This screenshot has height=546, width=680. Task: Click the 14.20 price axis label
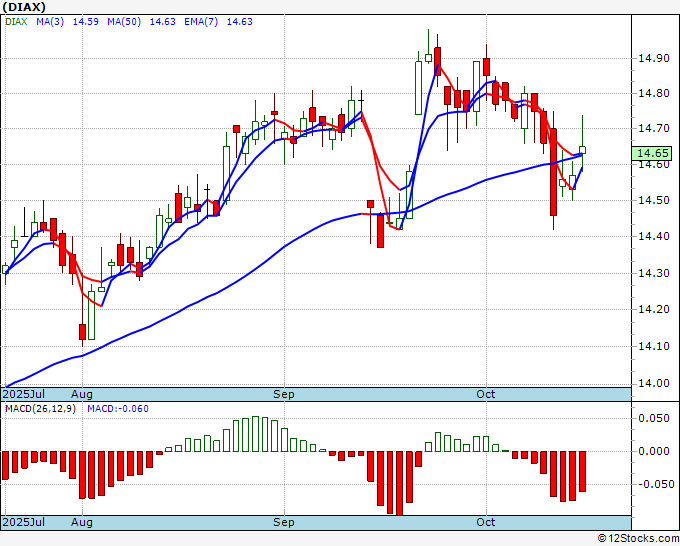tap(653, 309)
